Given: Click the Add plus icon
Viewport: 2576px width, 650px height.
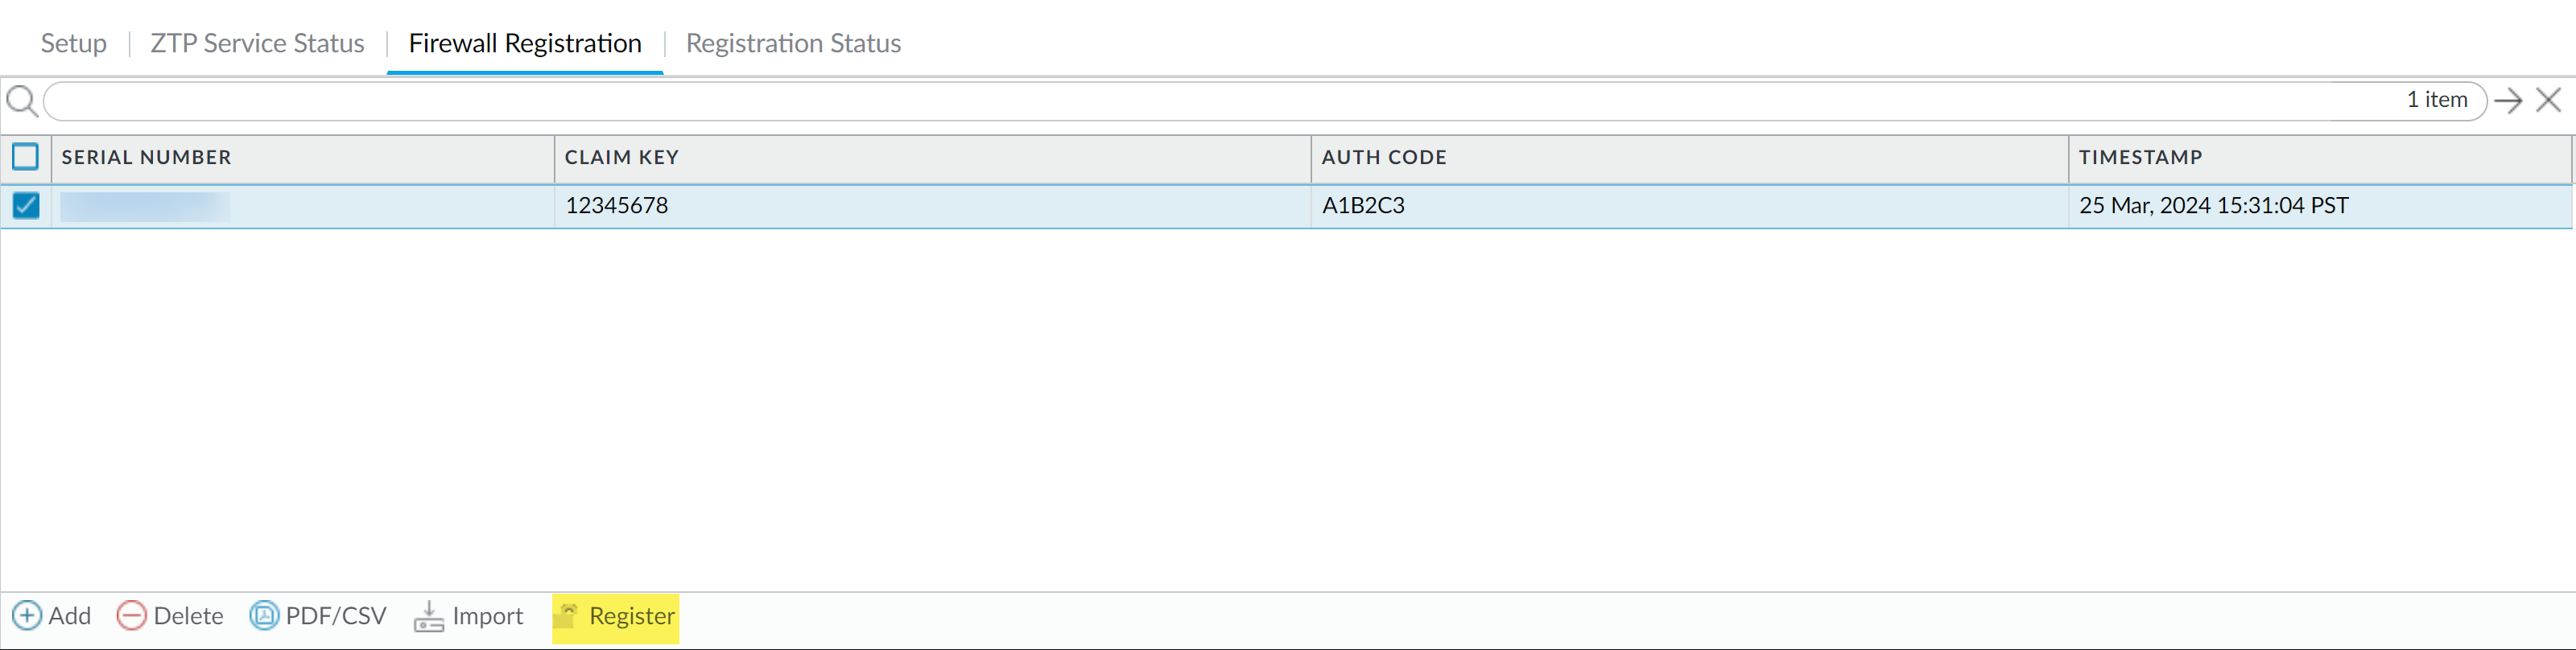Looking at the screenshot, I should (27, 615).
